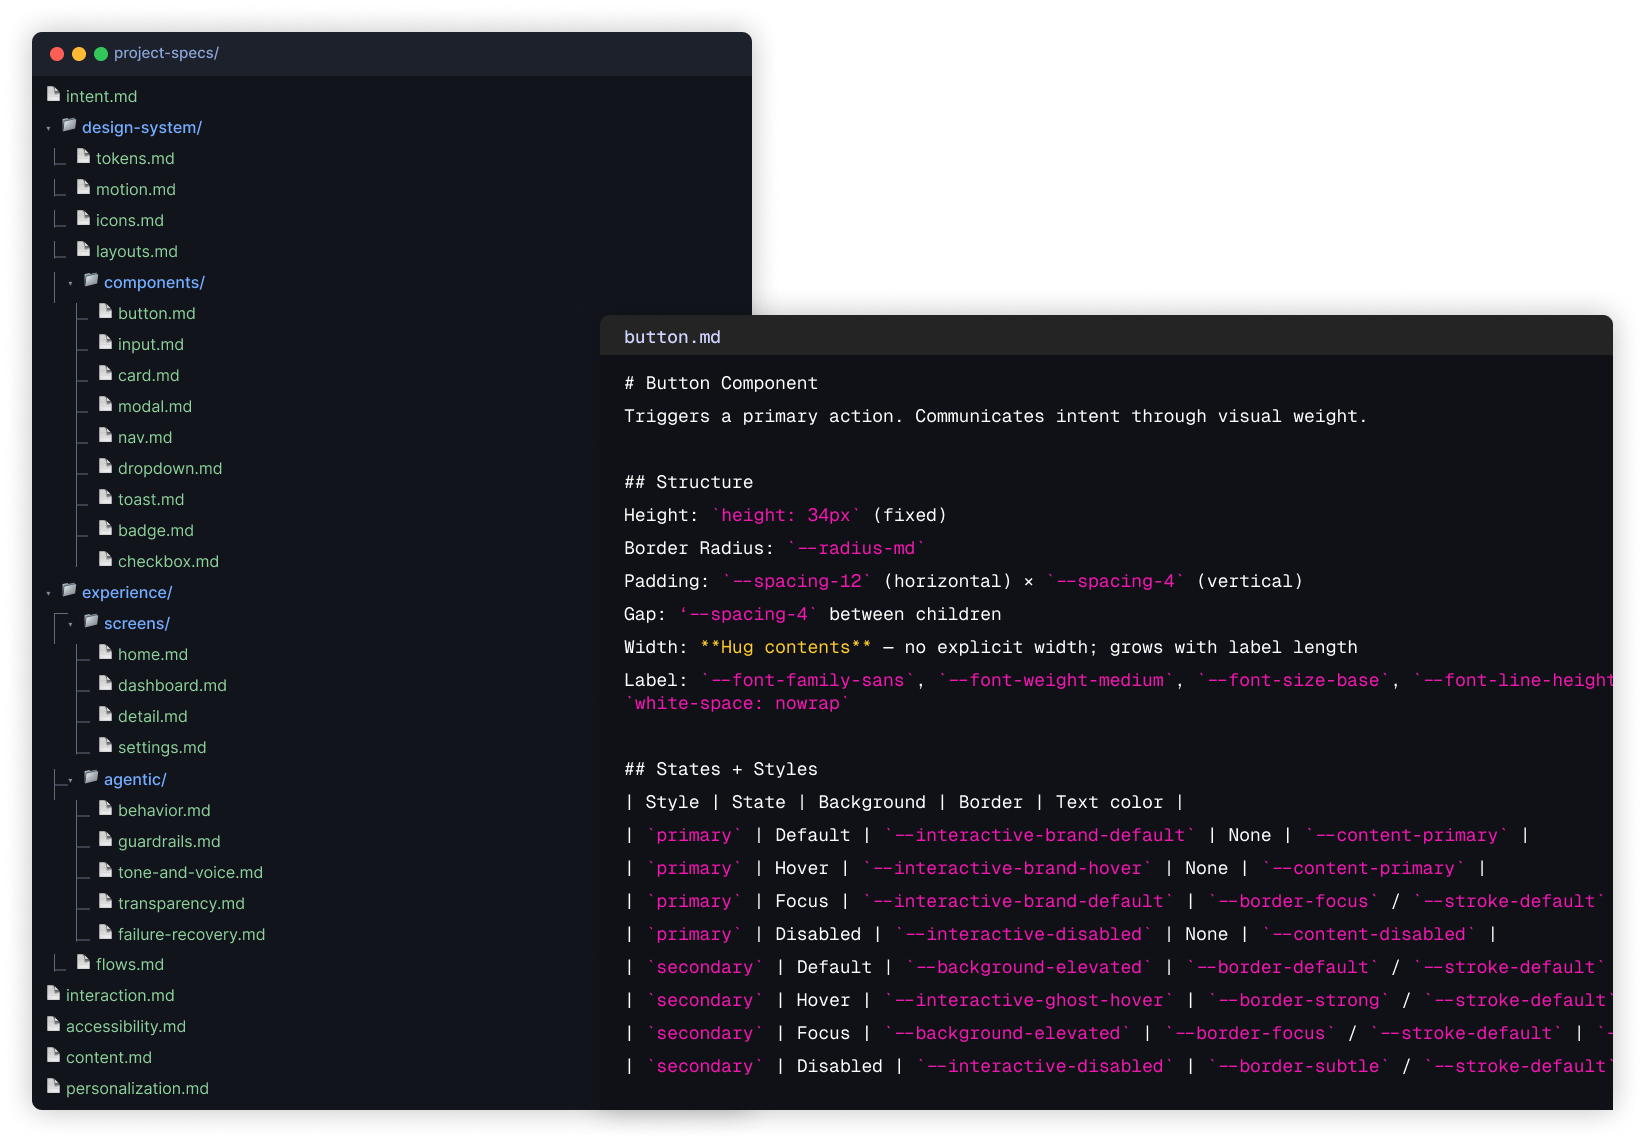The width and height of the screenshot is (1645, 1142).
Task: Click the file icon beside input.md
Action: [x=106, y=342]
